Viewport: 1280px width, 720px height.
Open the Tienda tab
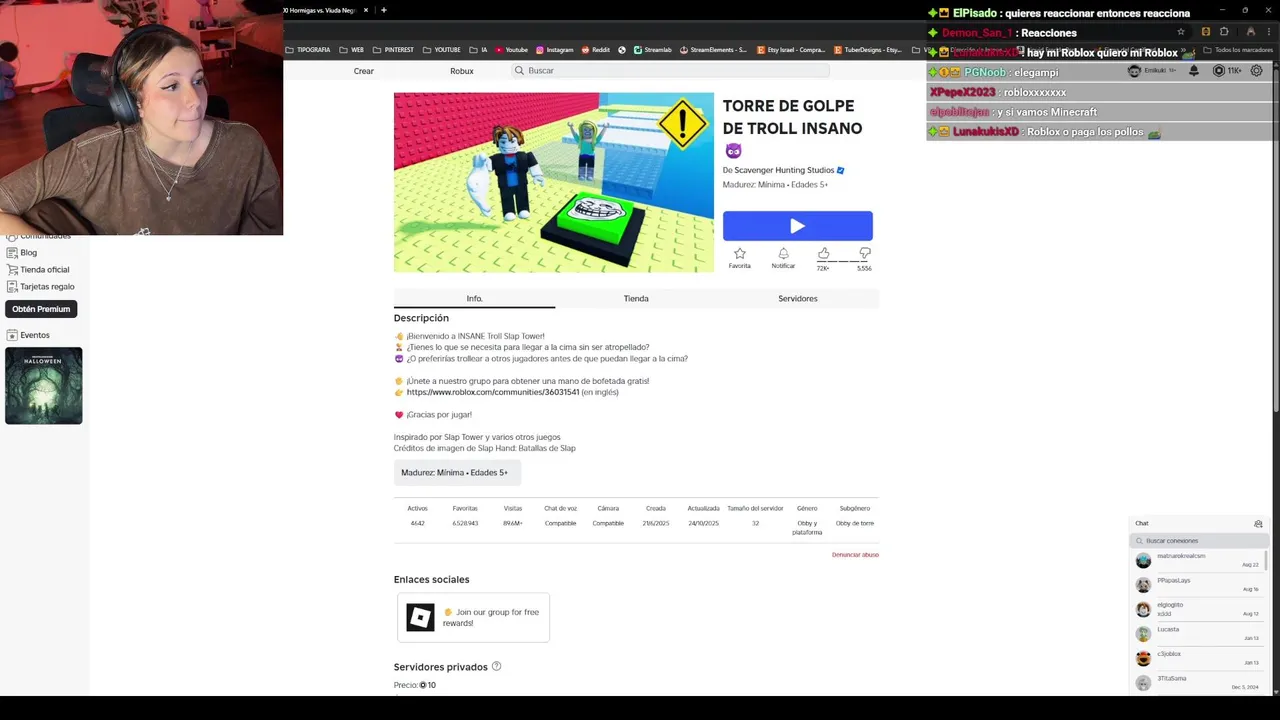click(636, 298)
